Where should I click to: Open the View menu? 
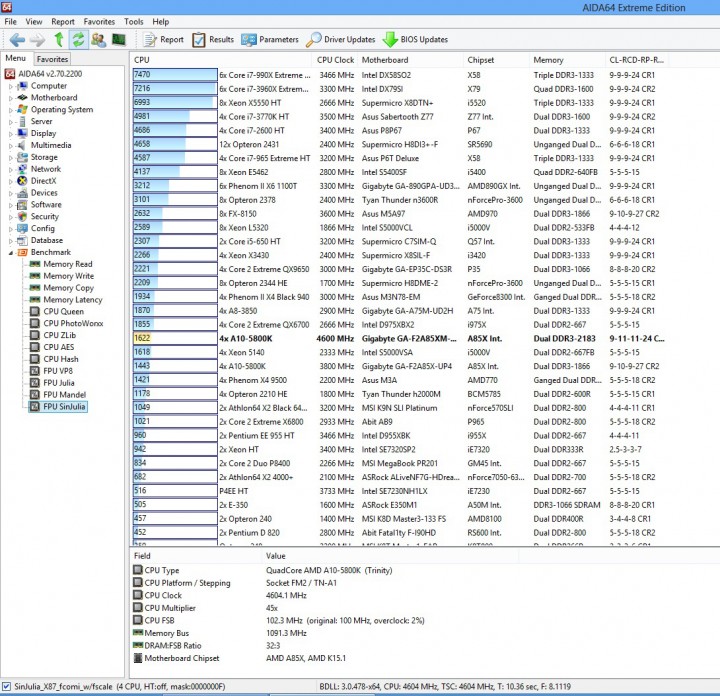[34, 22]
